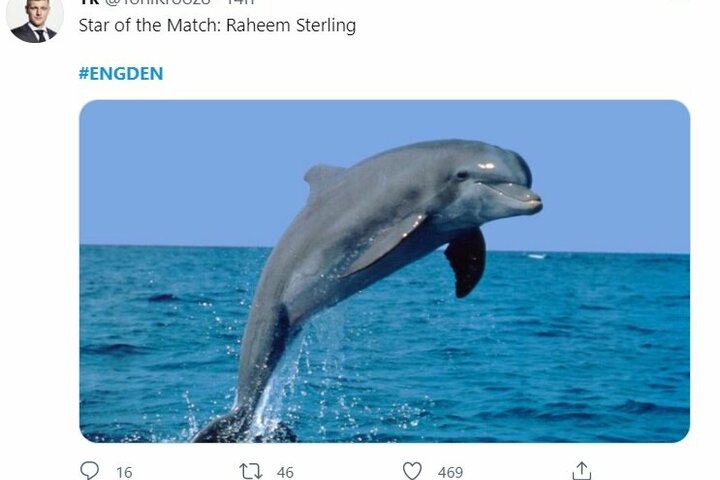Retweet using the looping arrows icon
720x480 pixels.
(251, 471)
